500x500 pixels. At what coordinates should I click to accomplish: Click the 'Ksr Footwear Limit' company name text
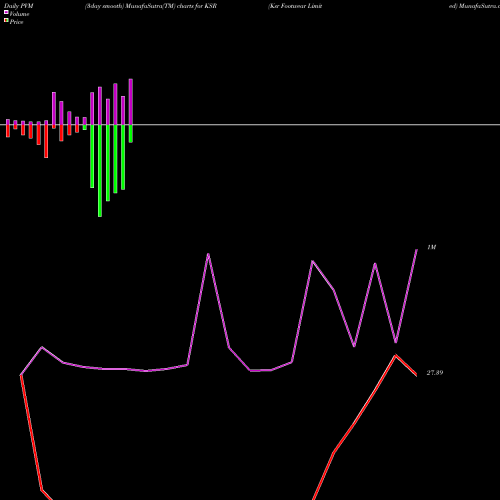click(x=295, y=6)
